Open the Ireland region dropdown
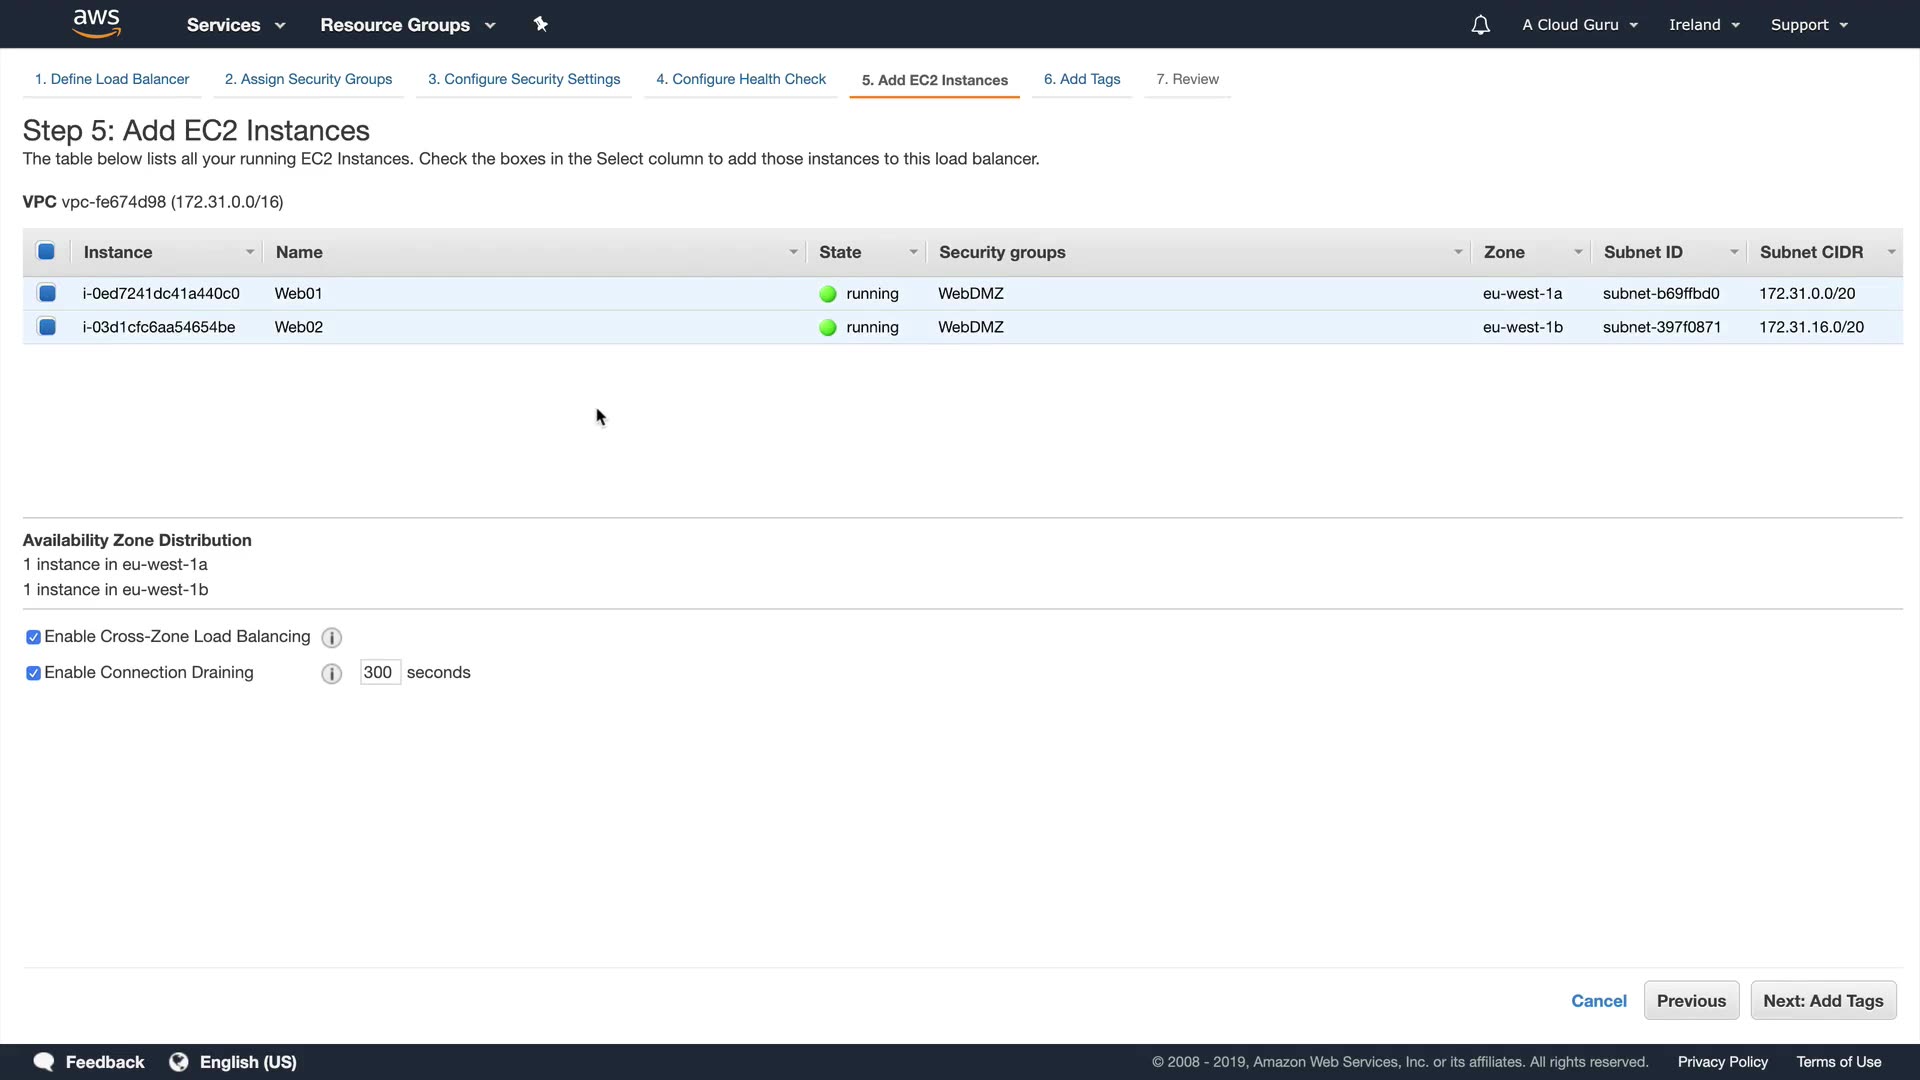1920x1080 pixels. [1704, 25]
